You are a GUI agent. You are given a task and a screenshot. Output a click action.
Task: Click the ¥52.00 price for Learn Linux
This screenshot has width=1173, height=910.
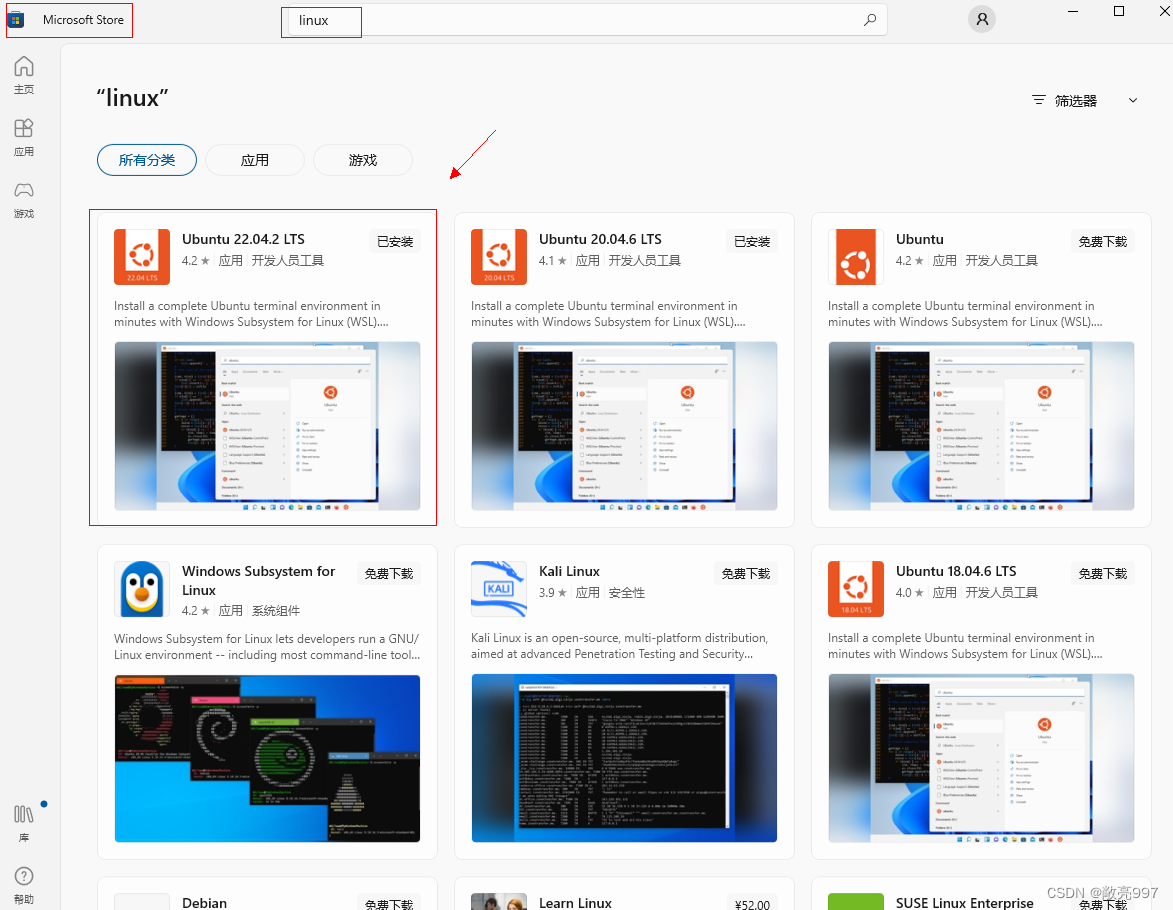[x=752, y=904]
